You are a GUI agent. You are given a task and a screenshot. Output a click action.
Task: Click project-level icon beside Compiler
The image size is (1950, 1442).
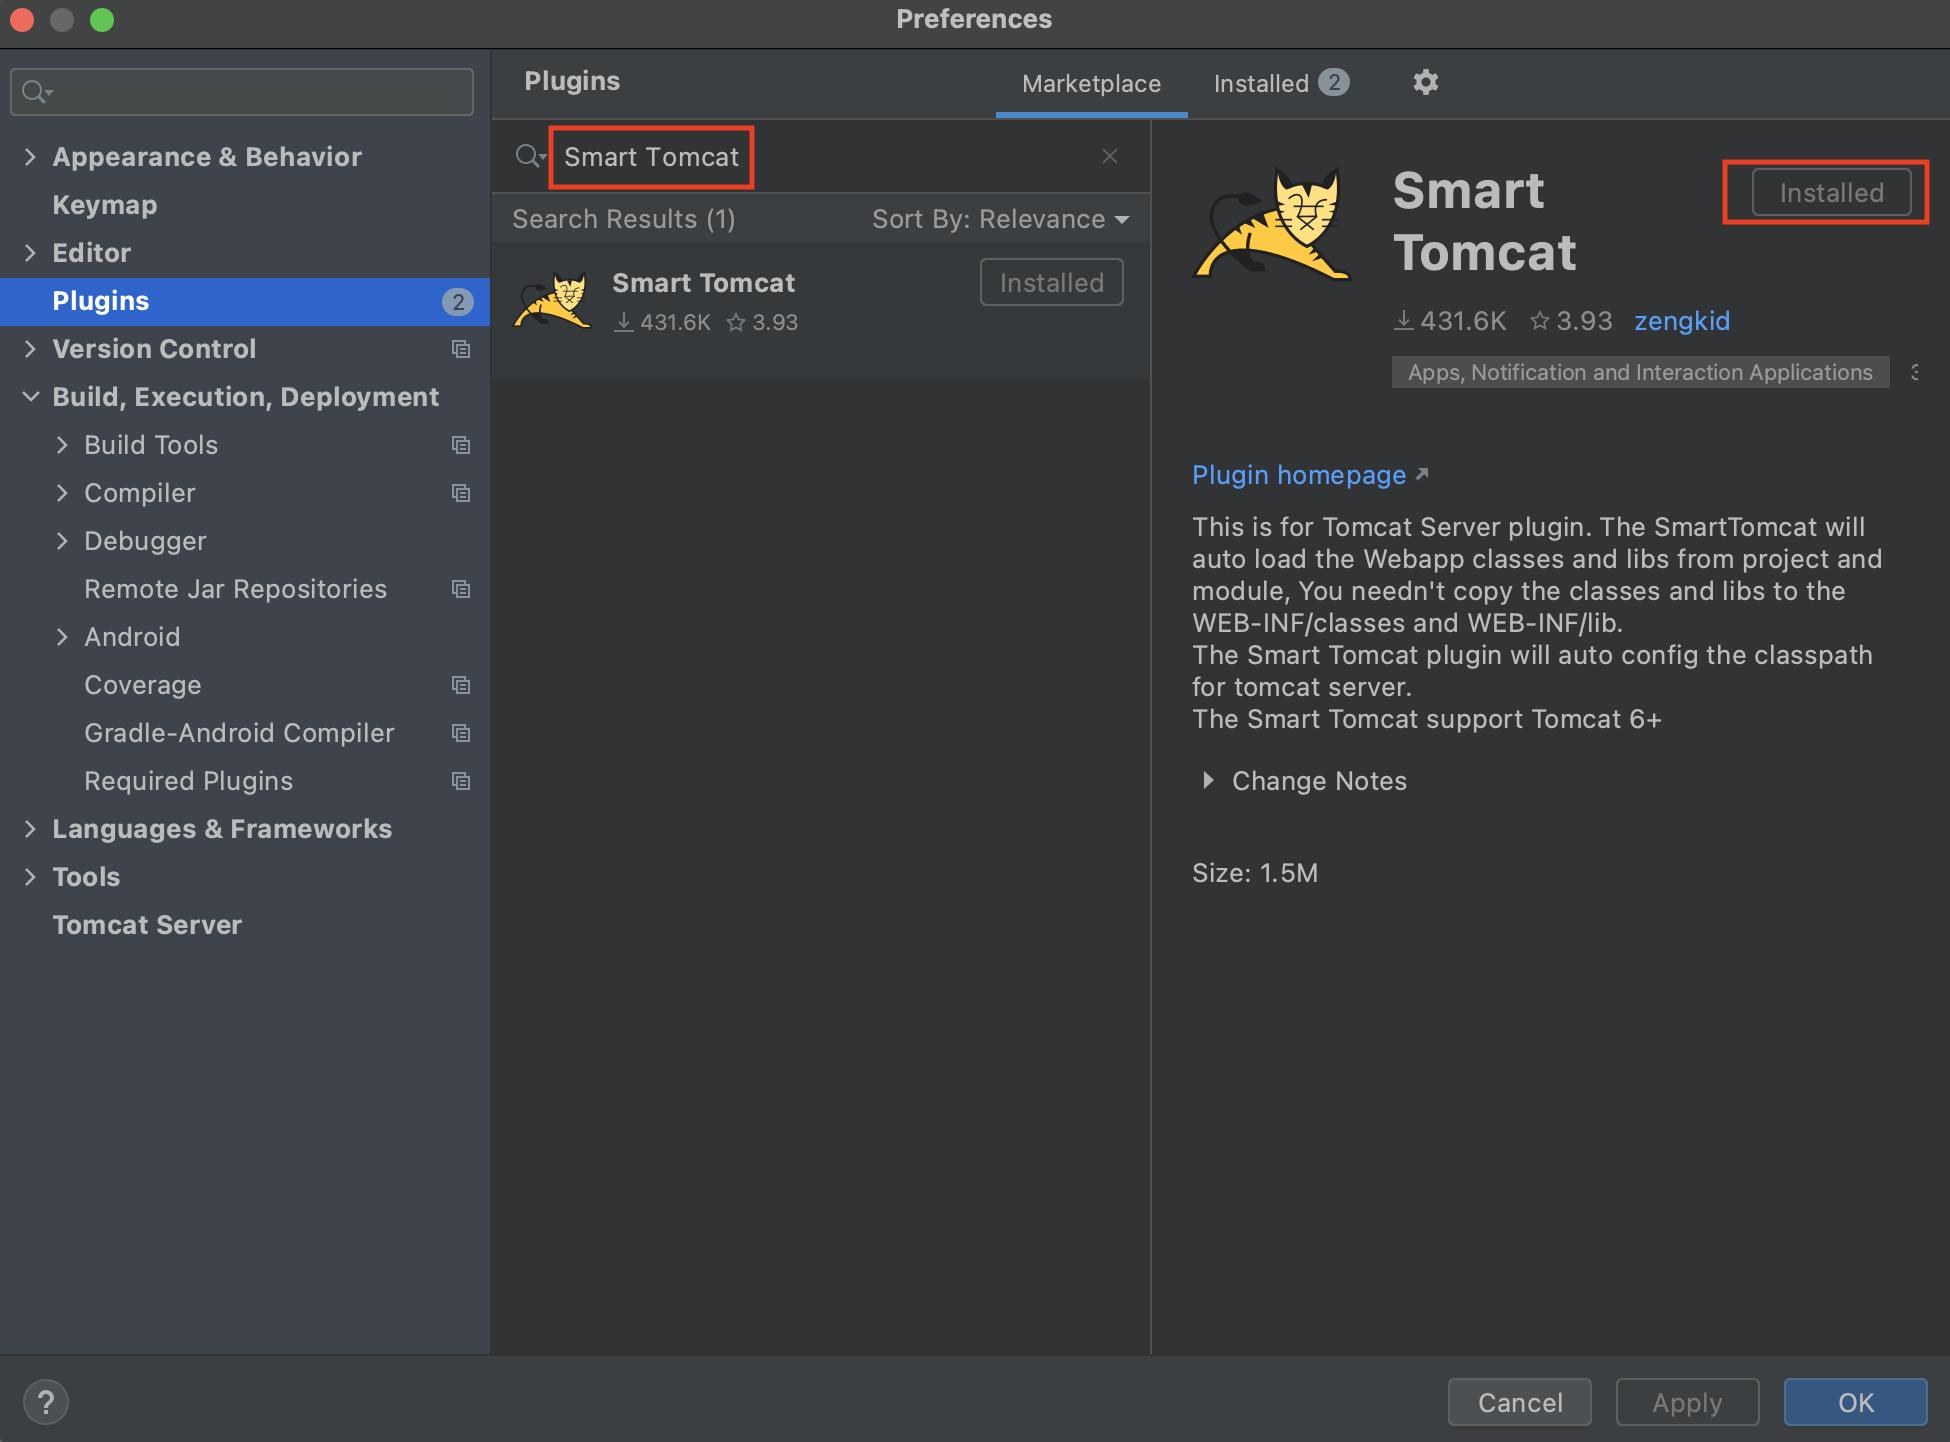(x=460, y=493)
